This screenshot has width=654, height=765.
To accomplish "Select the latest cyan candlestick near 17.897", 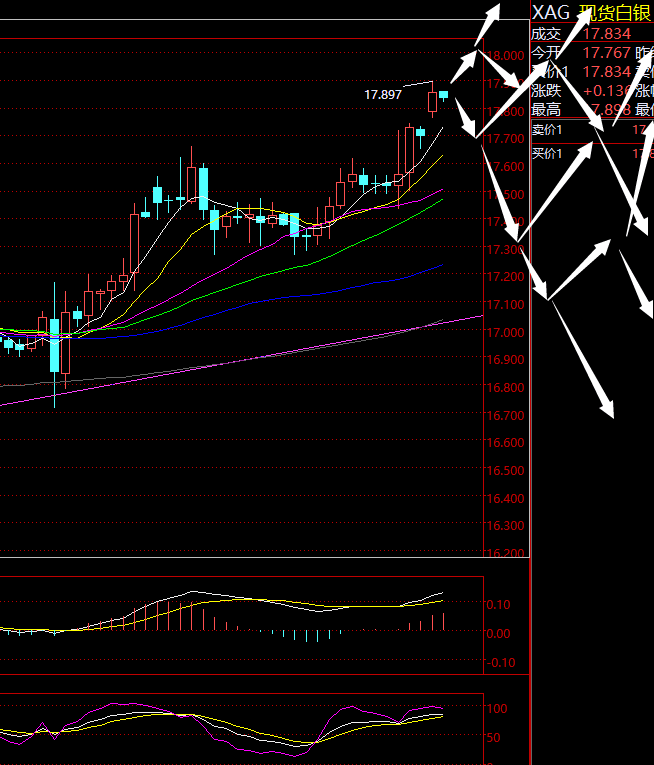I will tap(443, 96).
